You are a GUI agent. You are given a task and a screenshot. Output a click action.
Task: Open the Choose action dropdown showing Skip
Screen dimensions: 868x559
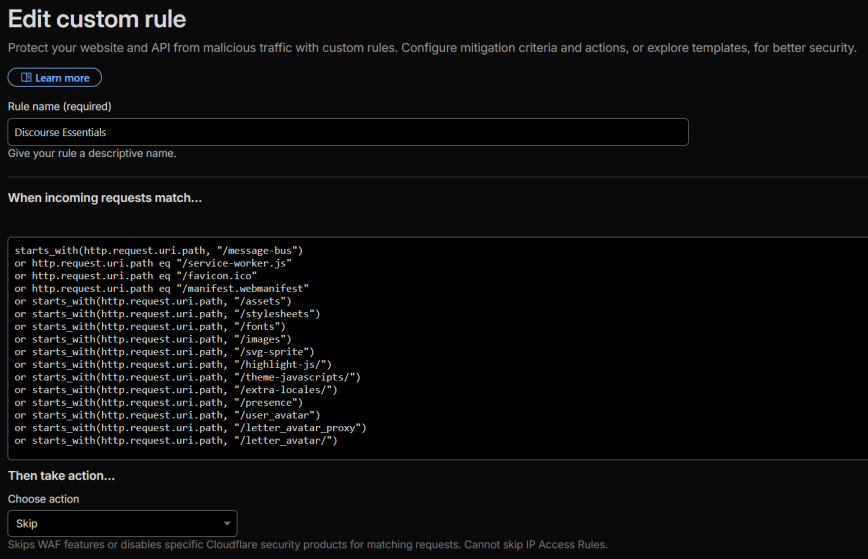(122, 523)
